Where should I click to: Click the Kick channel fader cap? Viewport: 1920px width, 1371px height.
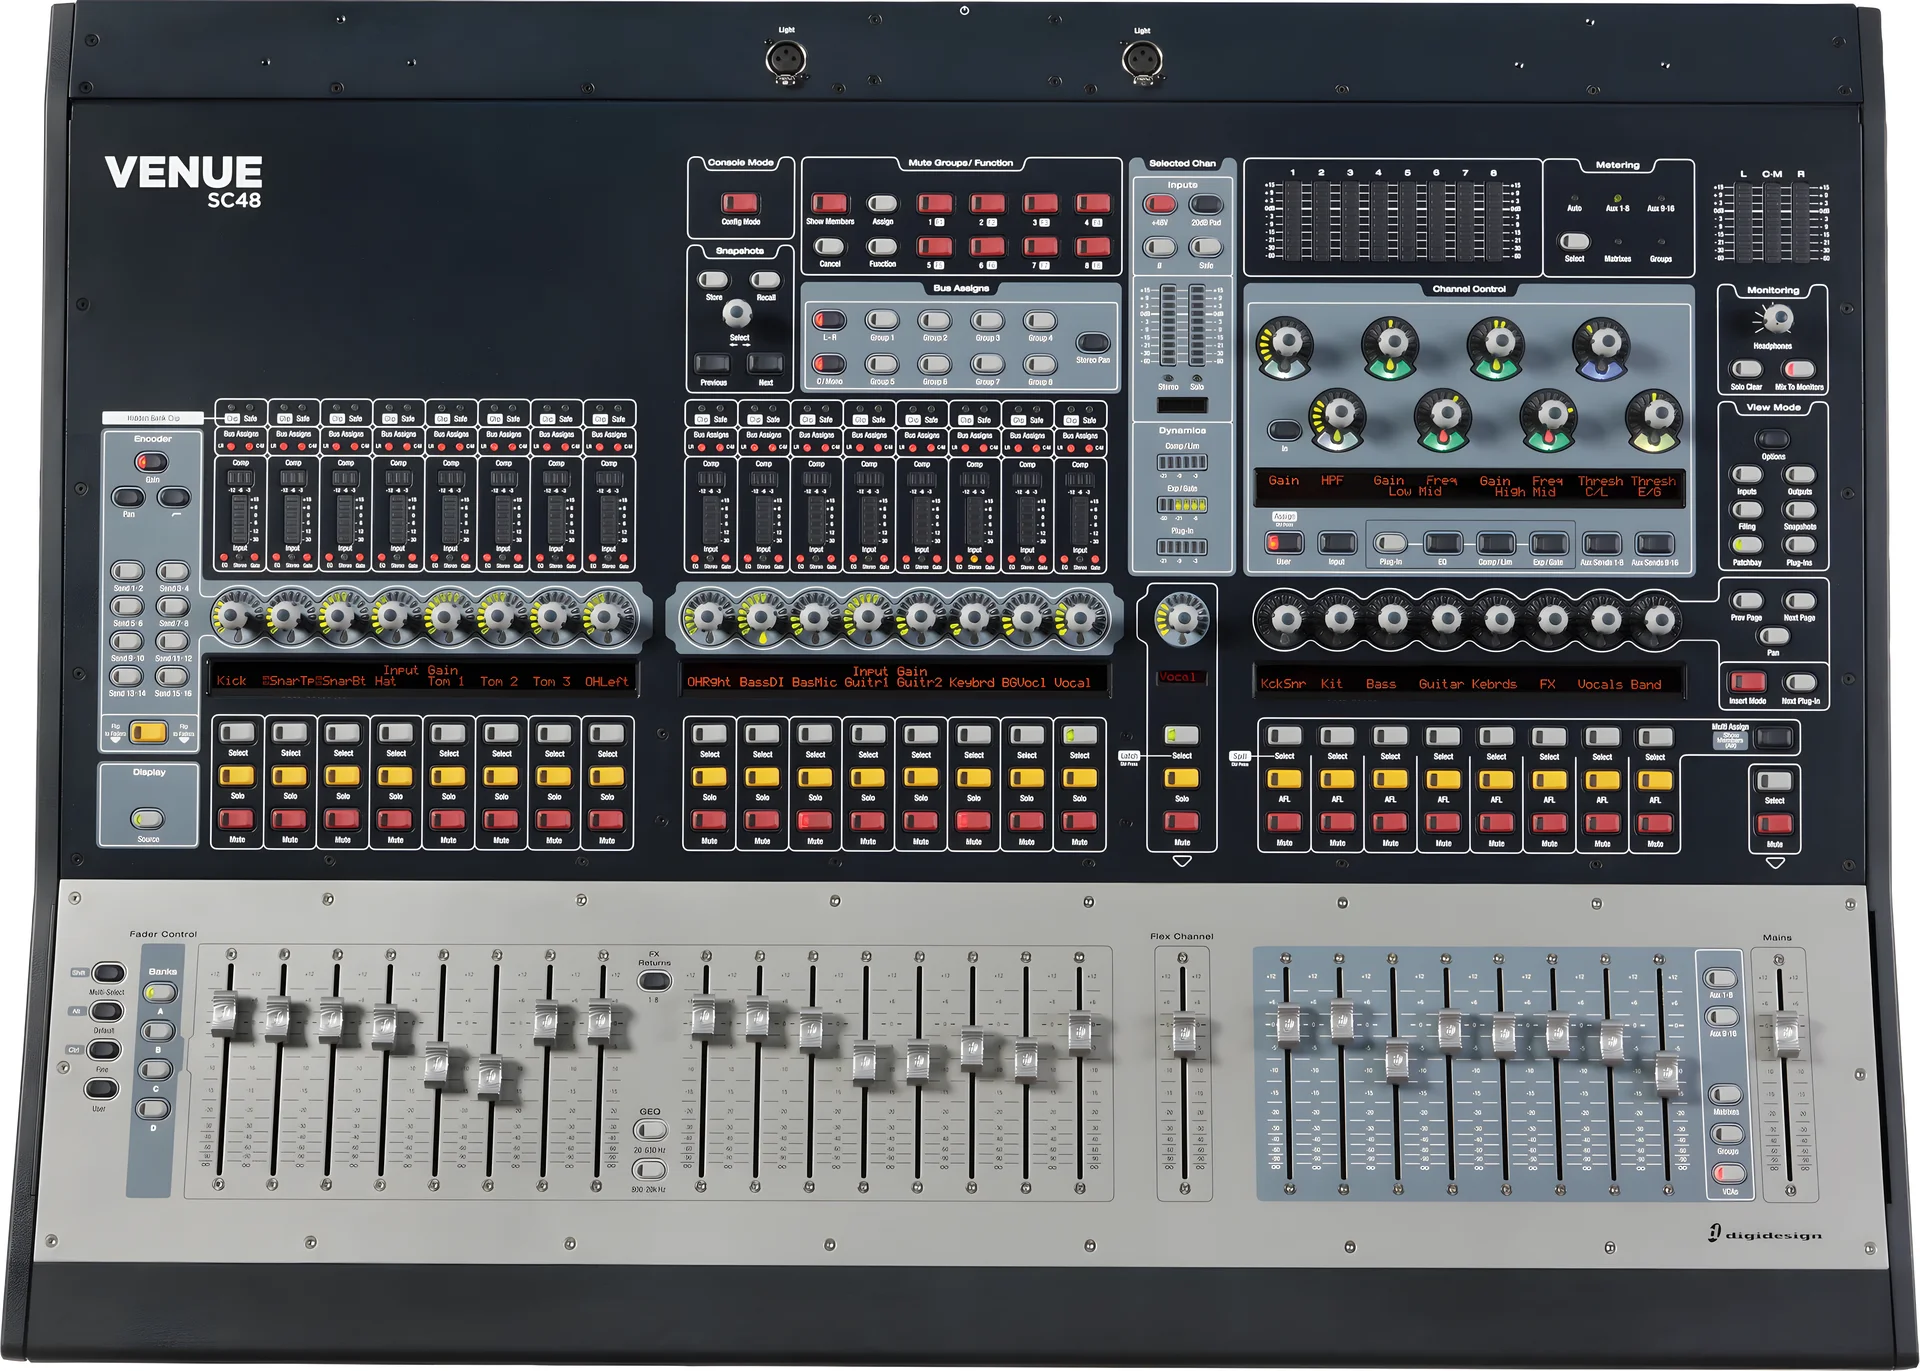[x=226, y=1013]
